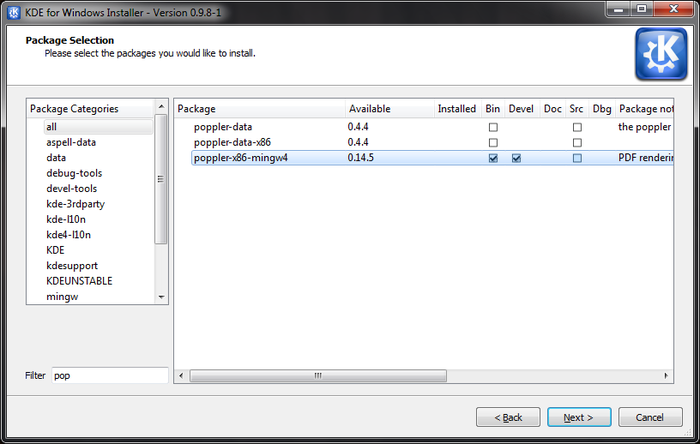
Task: Select the kdesupport category
Action: pos(72,266)
